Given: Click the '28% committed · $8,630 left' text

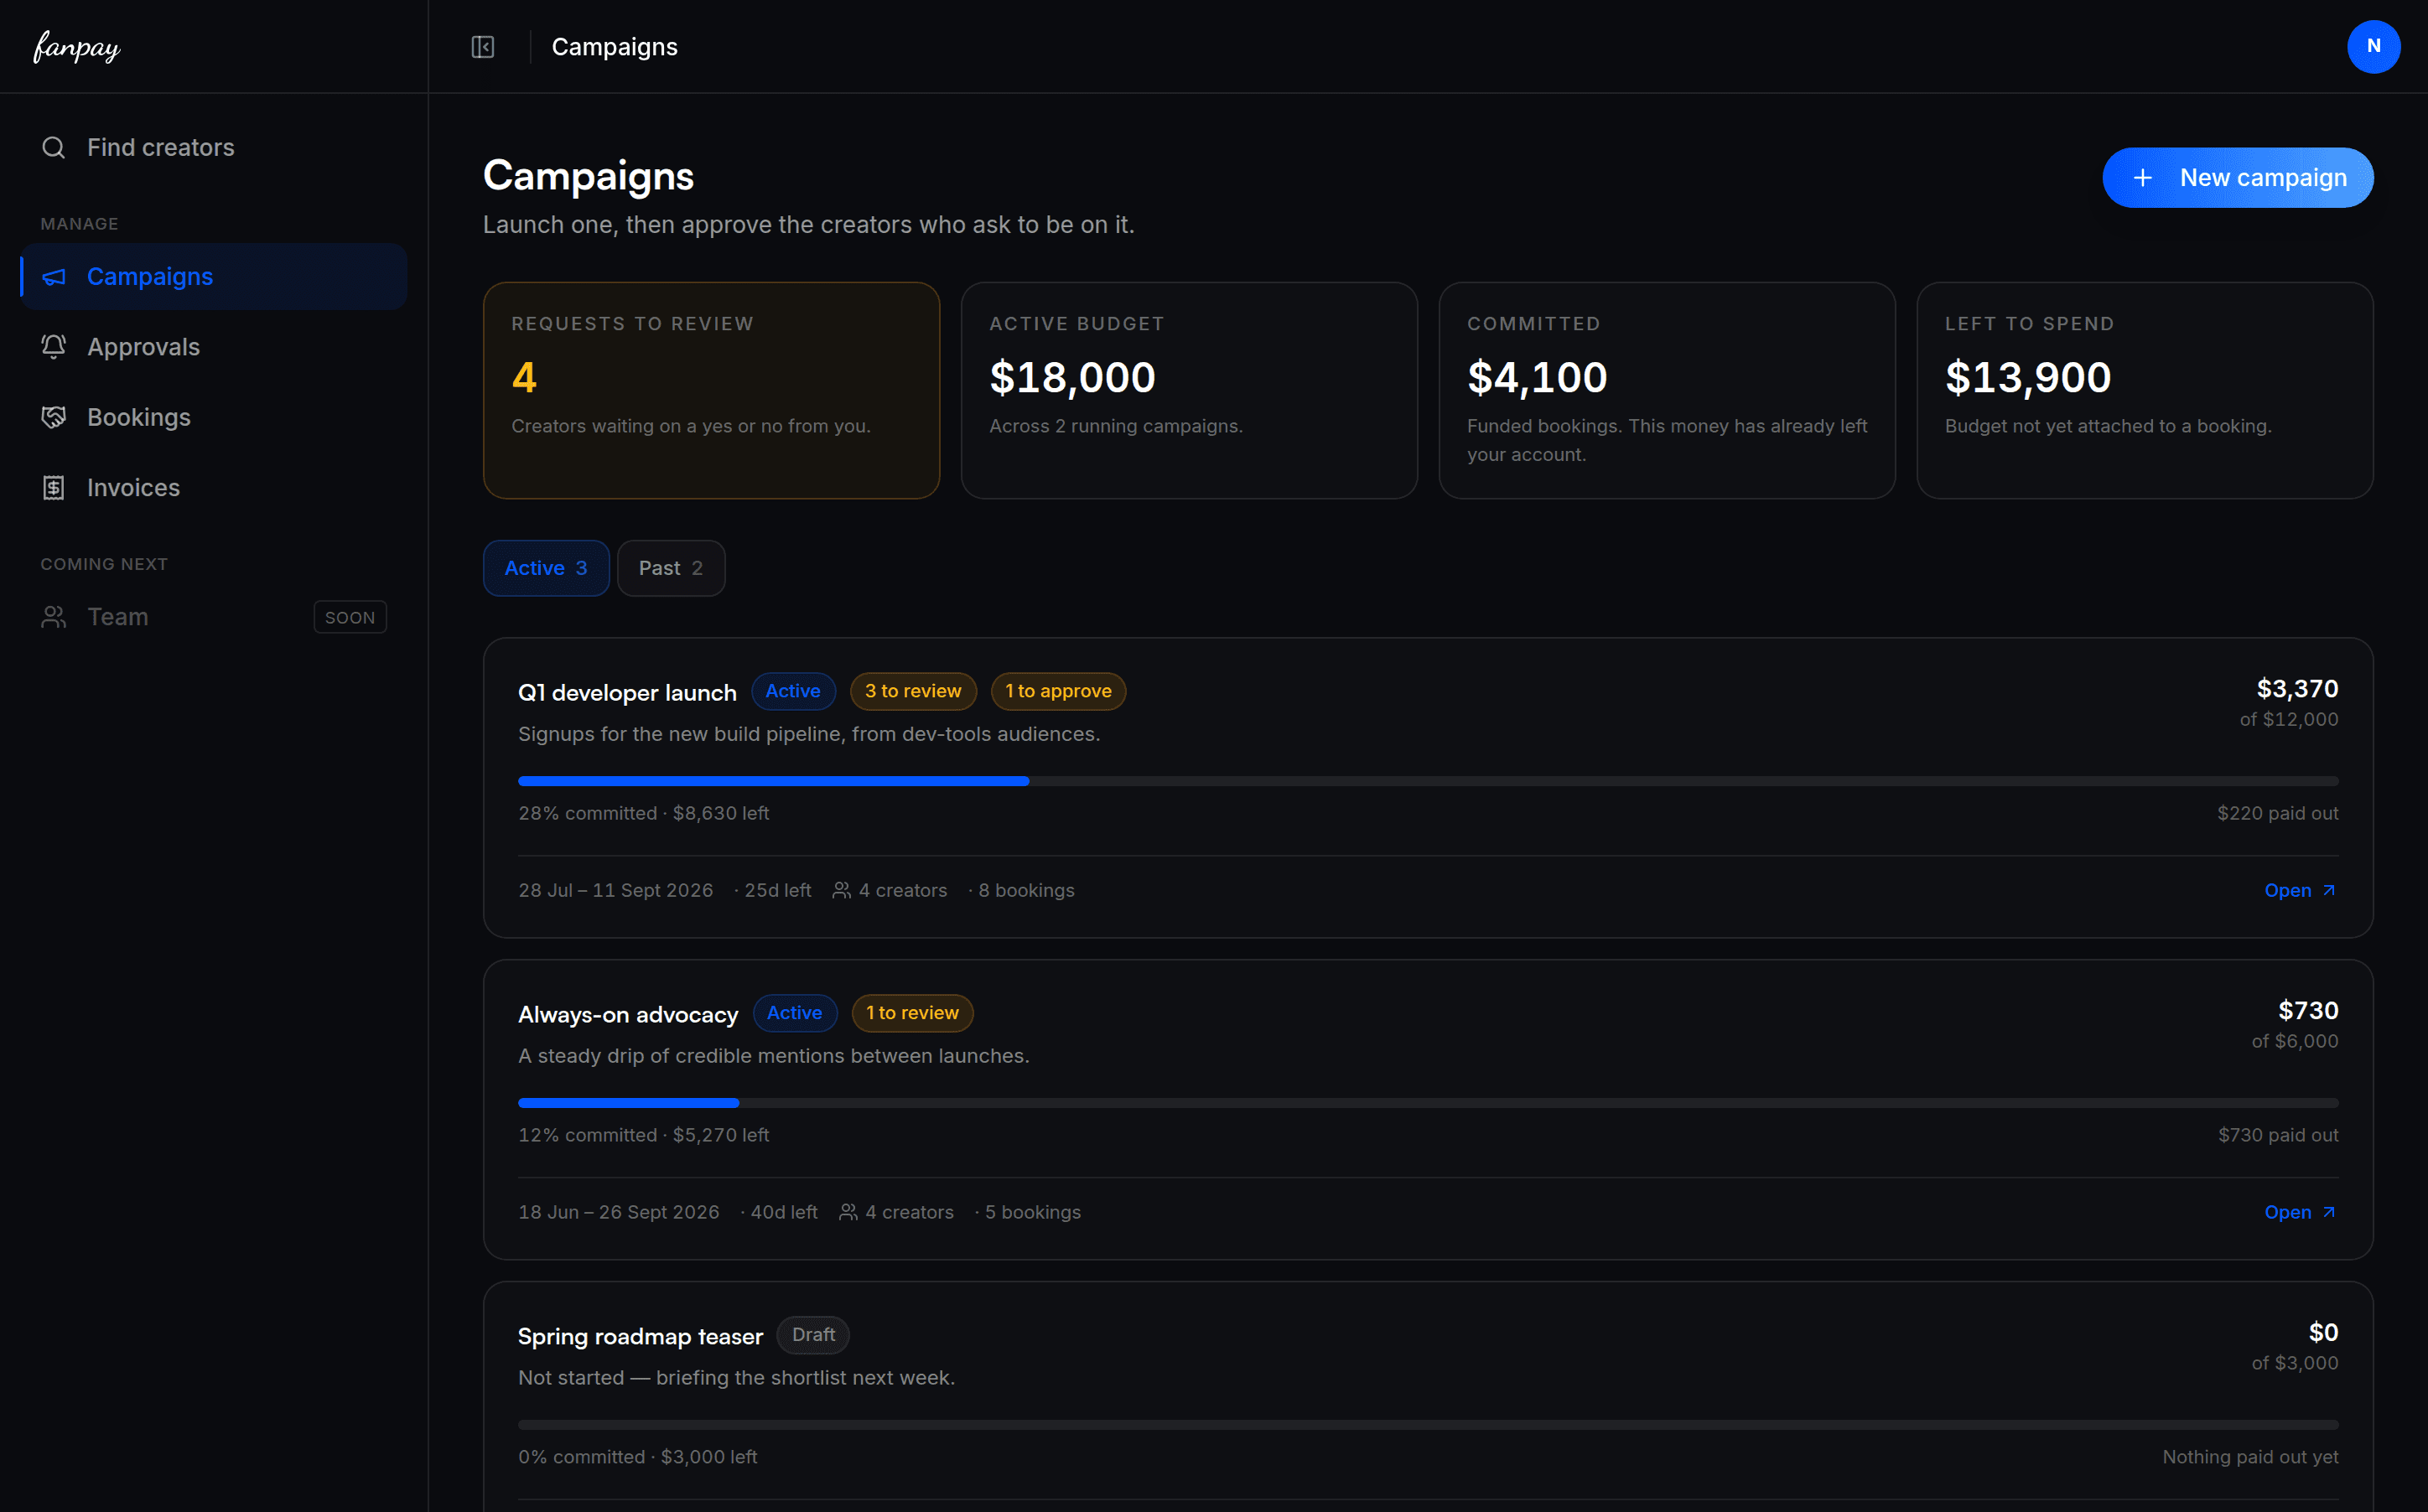Looking at the screenshot, I should click(x=644, y=813).
